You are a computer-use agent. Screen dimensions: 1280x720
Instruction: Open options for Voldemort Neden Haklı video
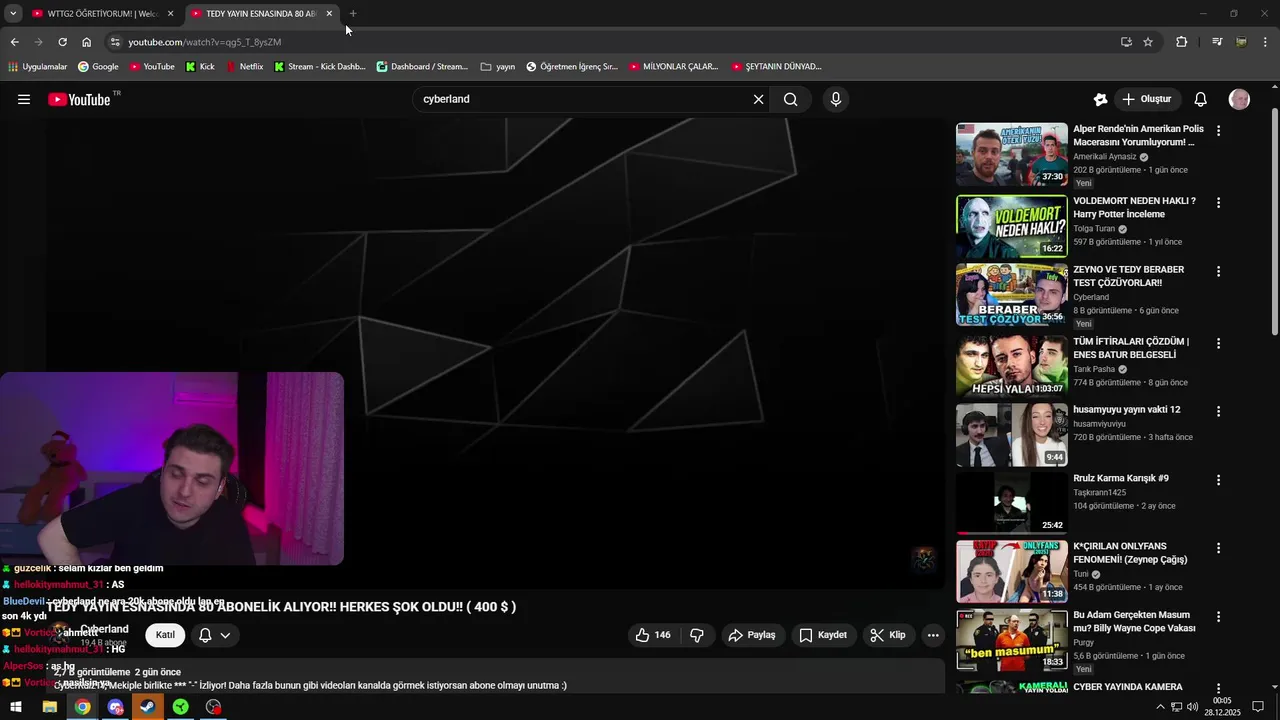coord(1218,203)
